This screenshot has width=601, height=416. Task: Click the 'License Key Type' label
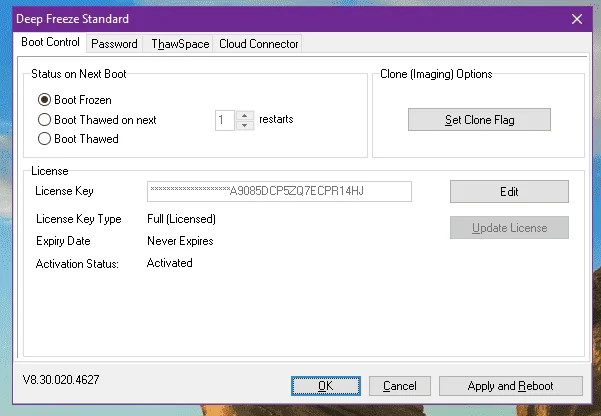[79, 219]
